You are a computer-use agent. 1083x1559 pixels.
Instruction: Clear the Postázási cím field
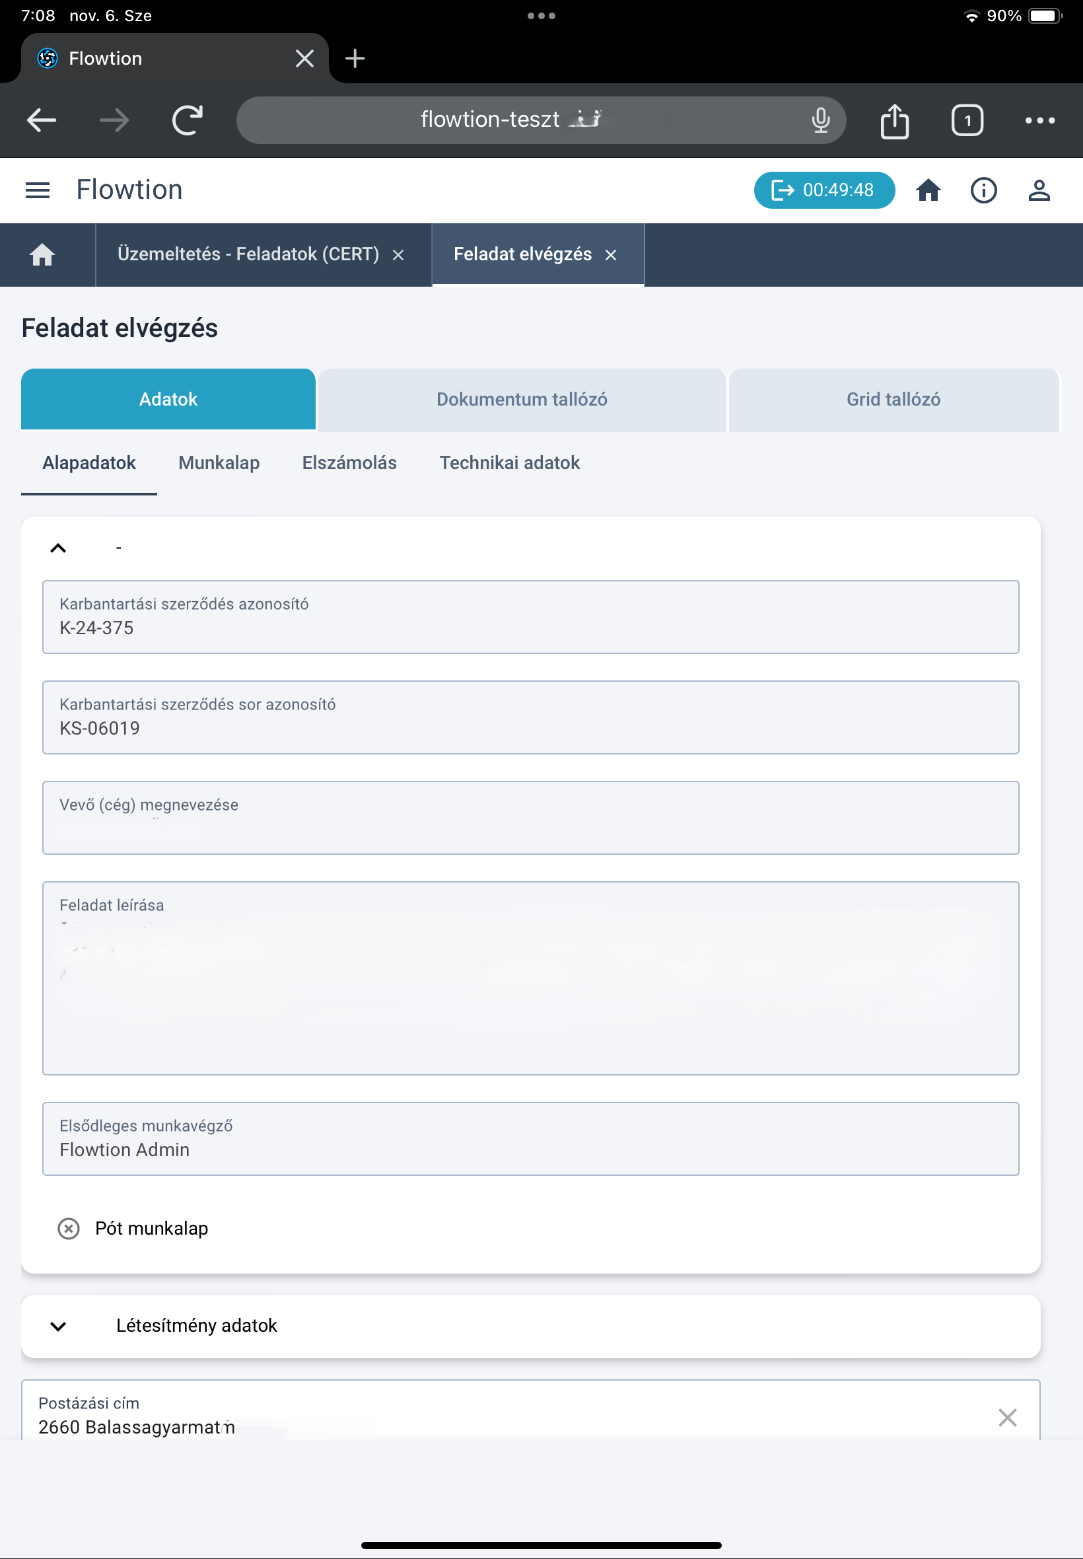point(1007,1417)
